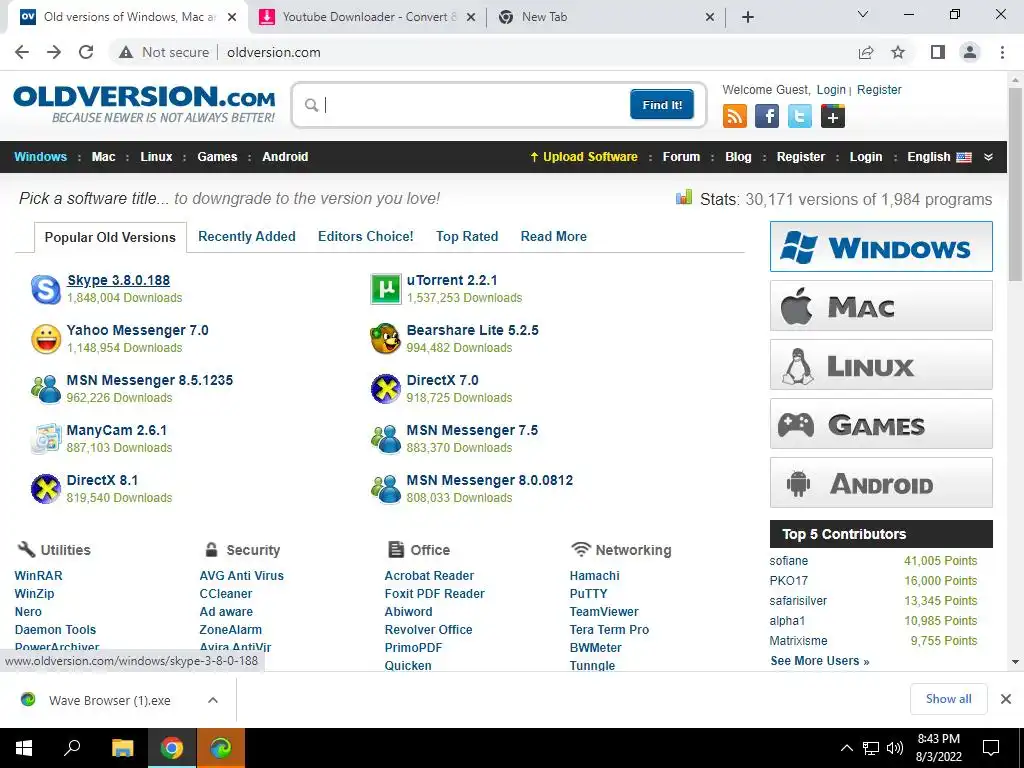Viewport: 1024px width, 768px height.
Task: Open TeamViewer link under Networking
Action: [x=604, y=611]
